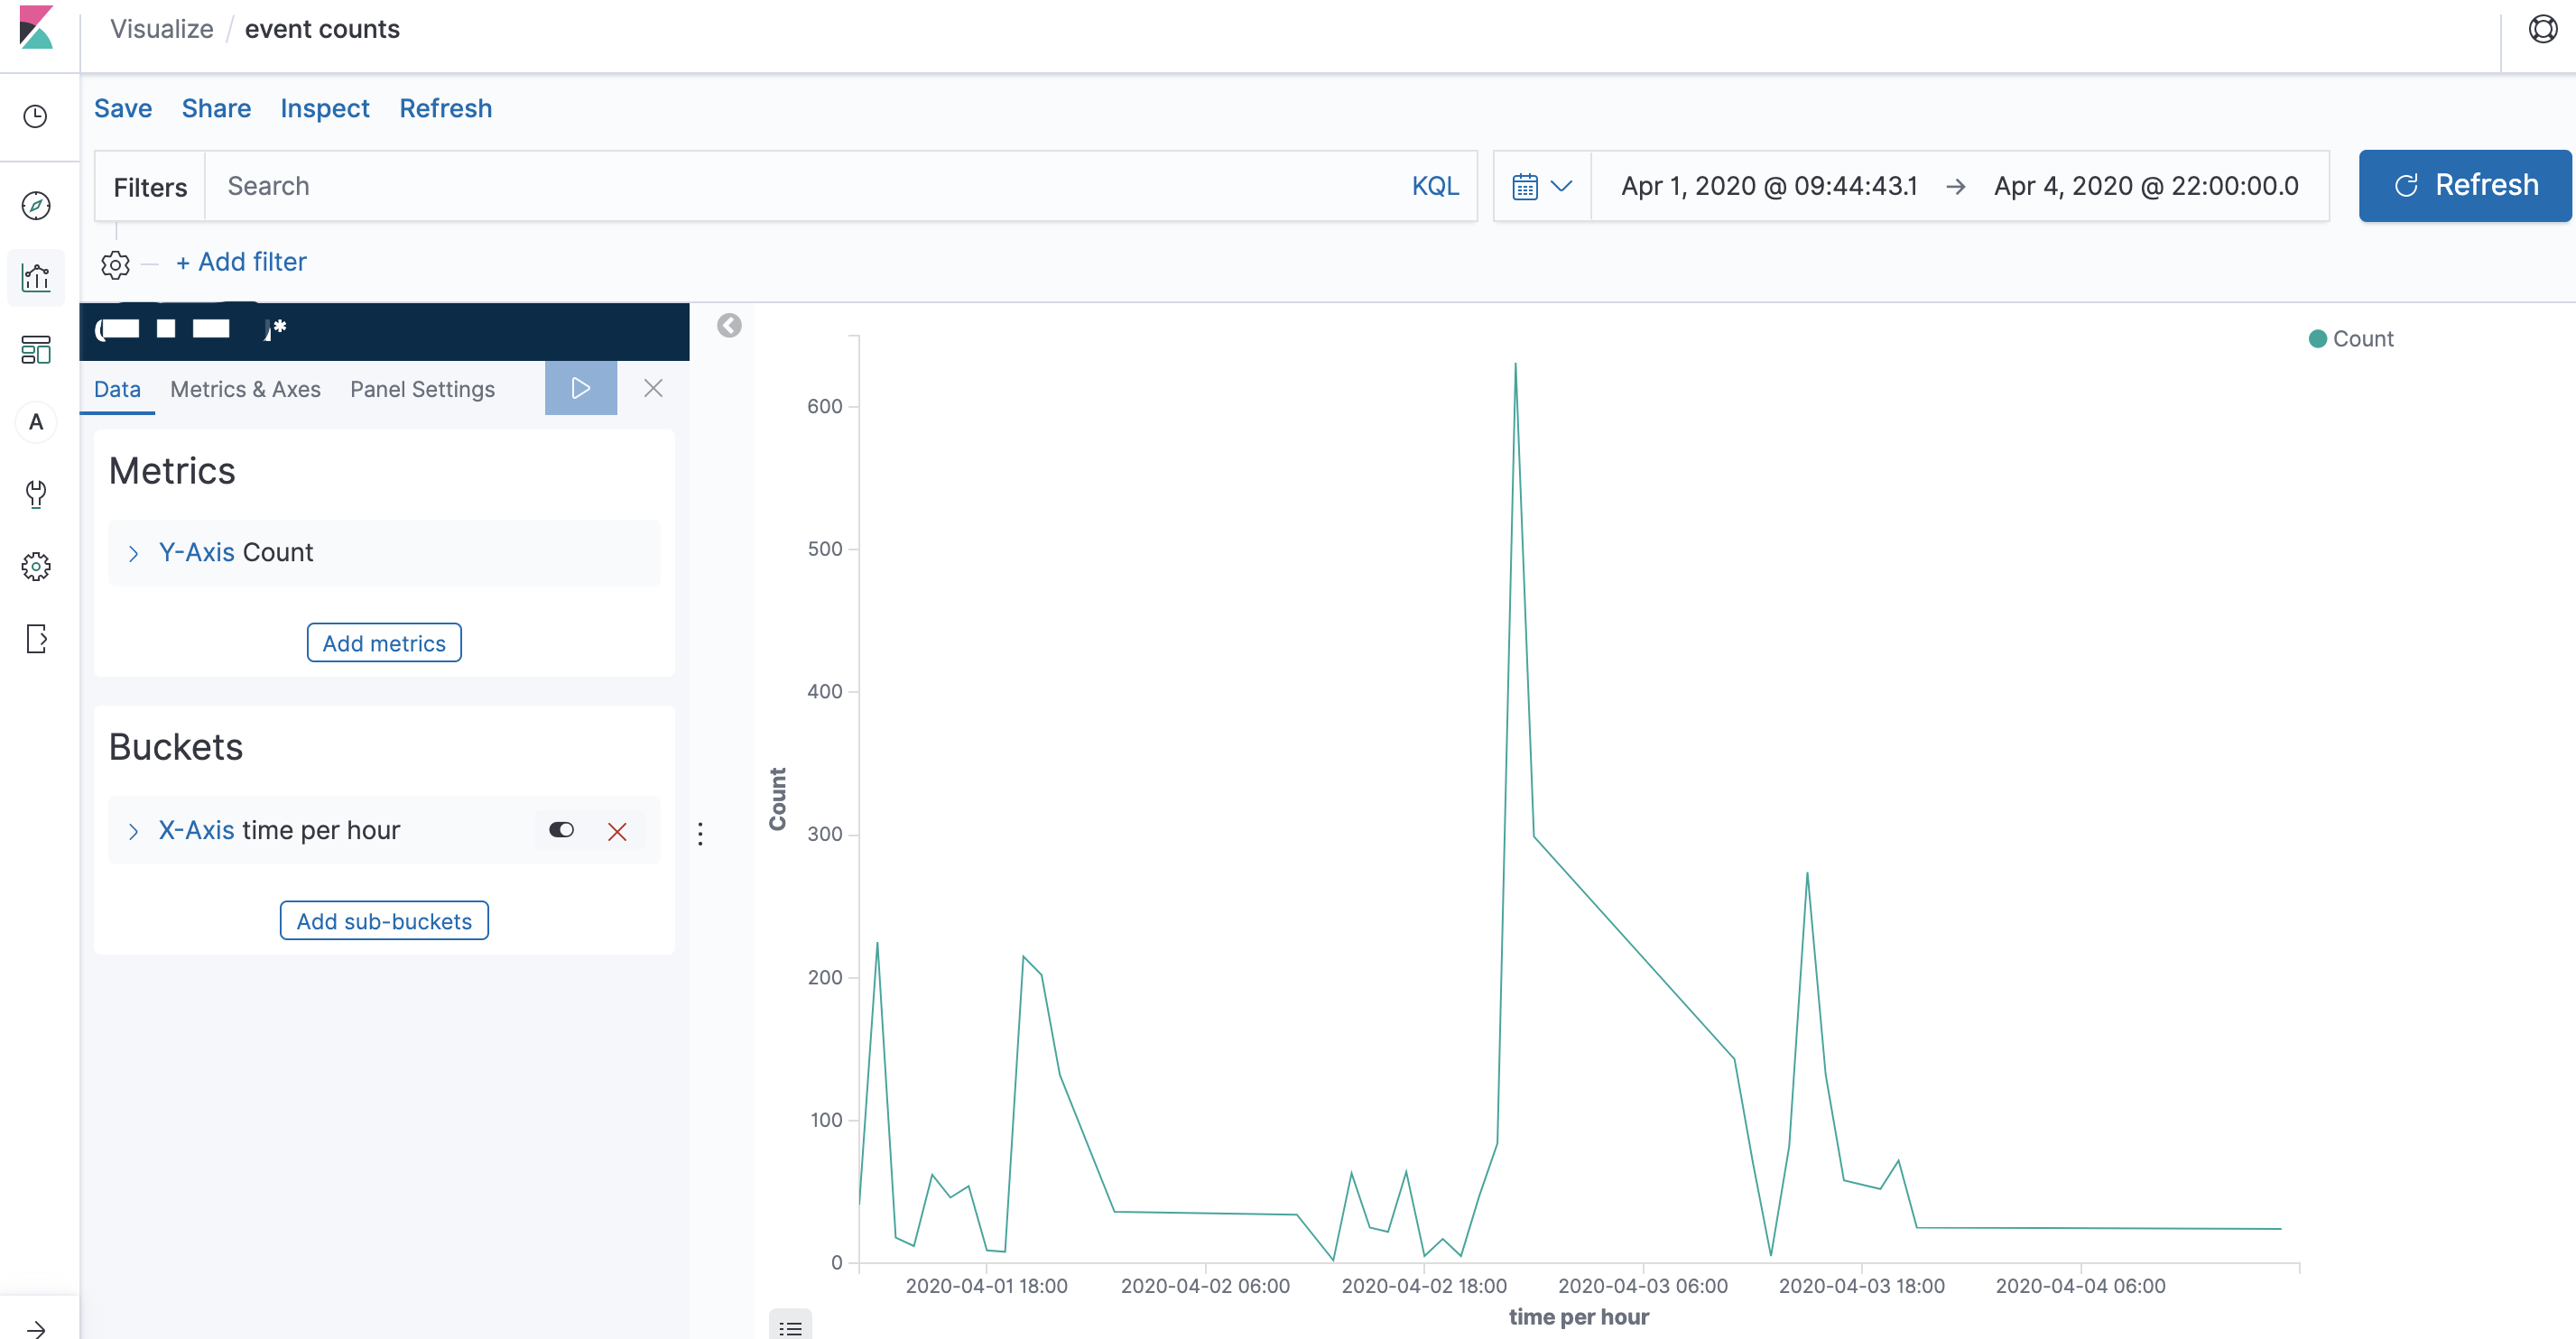This screenshot has height=1339, width=2576.
Task: Click the Add sub-buckets button
Action: pyautogui.click(x=384, y=921)
